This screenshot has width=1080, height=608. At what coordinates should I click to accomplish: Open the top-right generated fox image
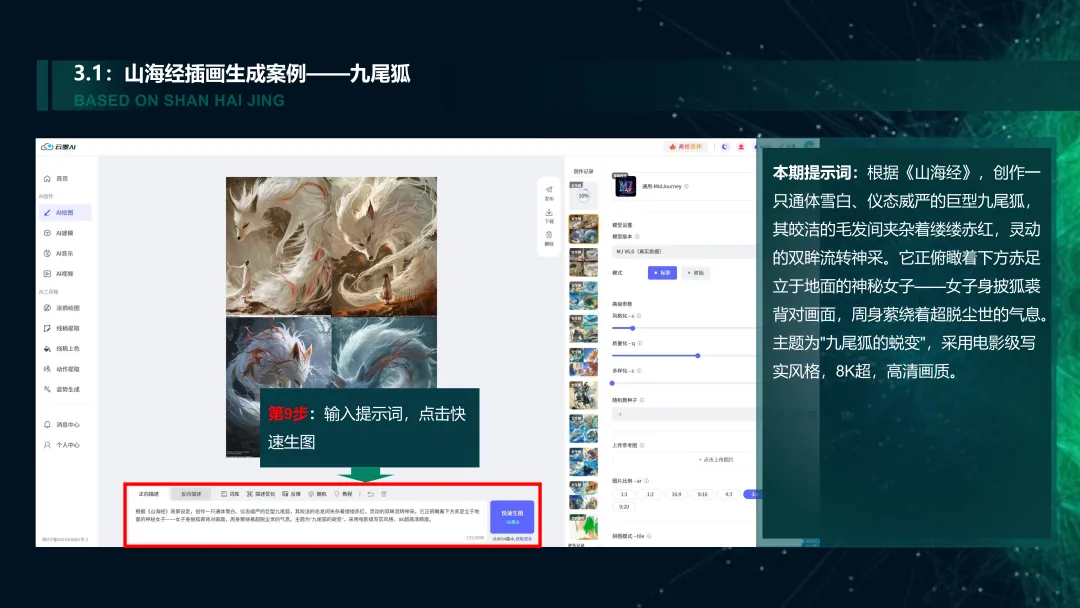[x=384, y=246]
